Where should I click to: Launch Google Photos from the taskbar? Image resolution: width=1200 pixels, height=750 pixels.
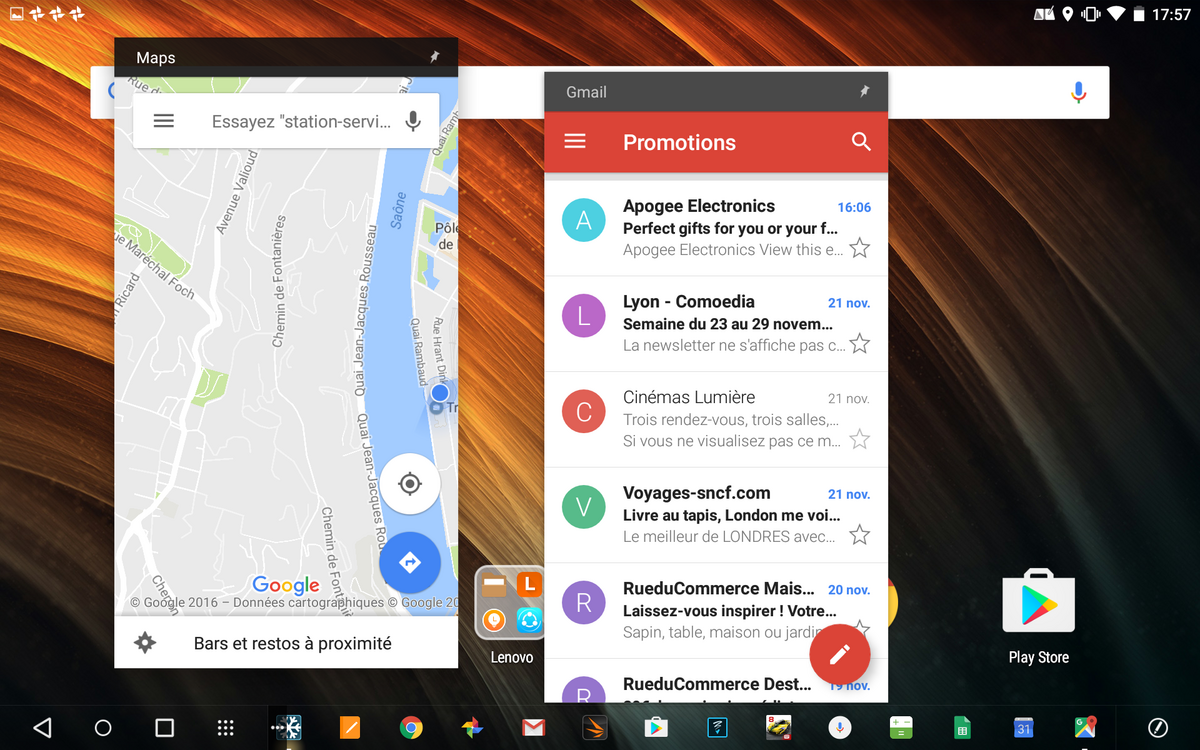[472, 728]
